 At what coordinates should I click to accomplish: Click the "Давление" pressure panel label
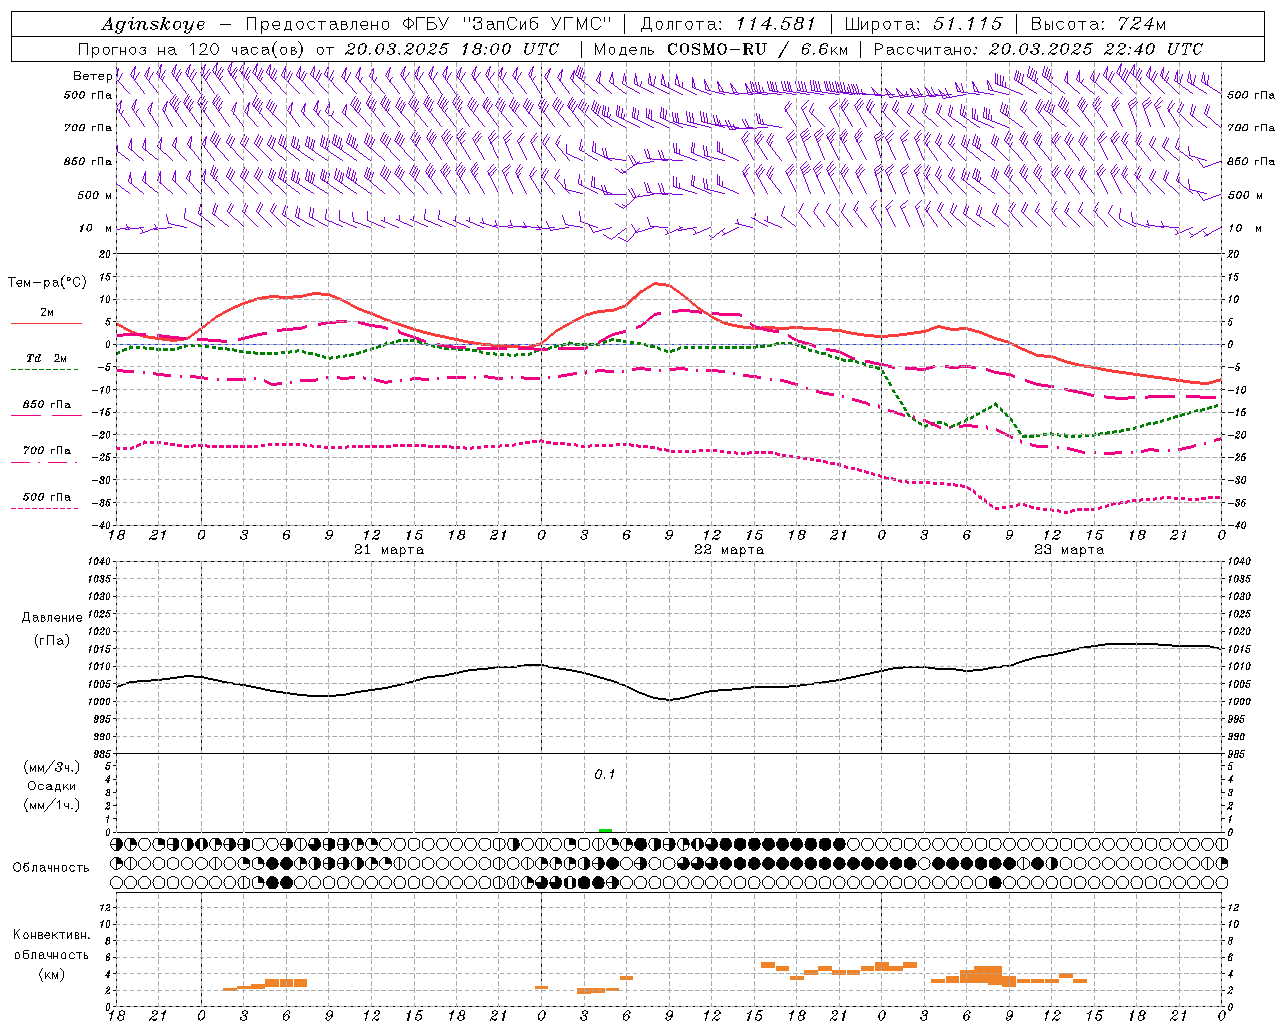[x=52, y=618]
